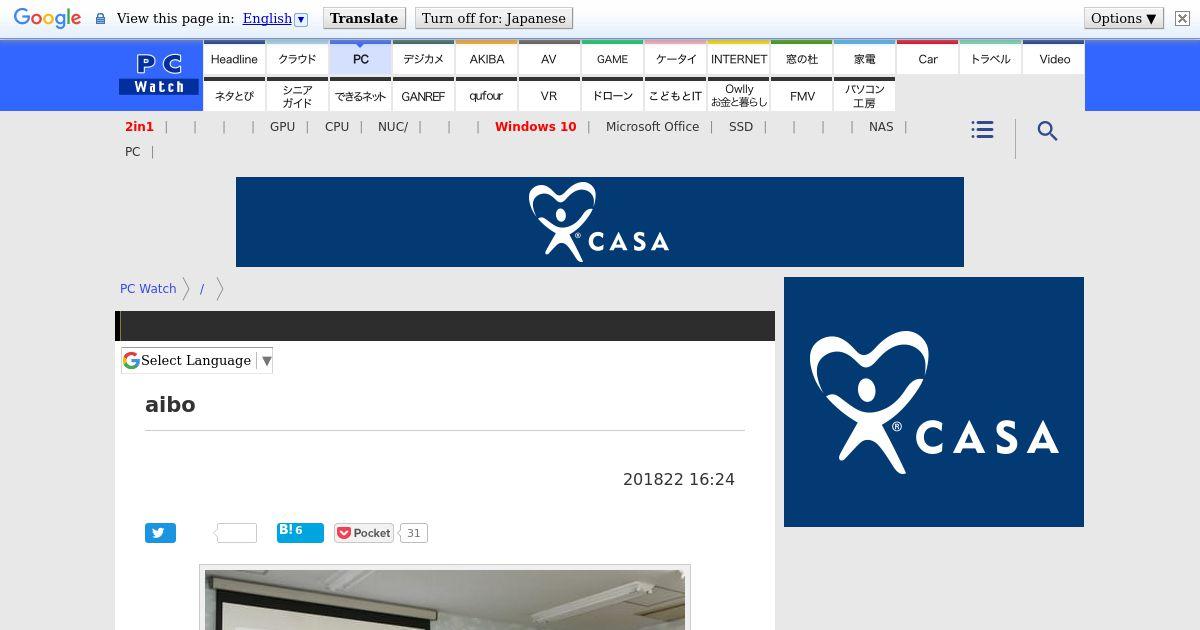The height and width of the screenshot is (630, 1200).
Task: Click the NAS topic link
Action: click(x=881, y=127)
